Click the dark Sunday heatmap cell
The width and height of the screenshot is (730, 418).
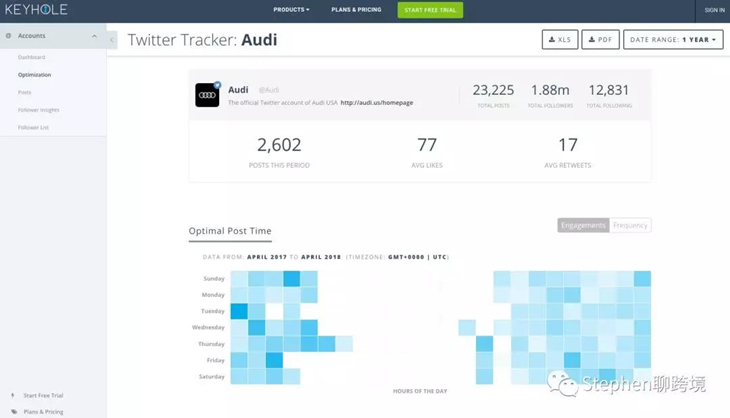coord(292,278)
